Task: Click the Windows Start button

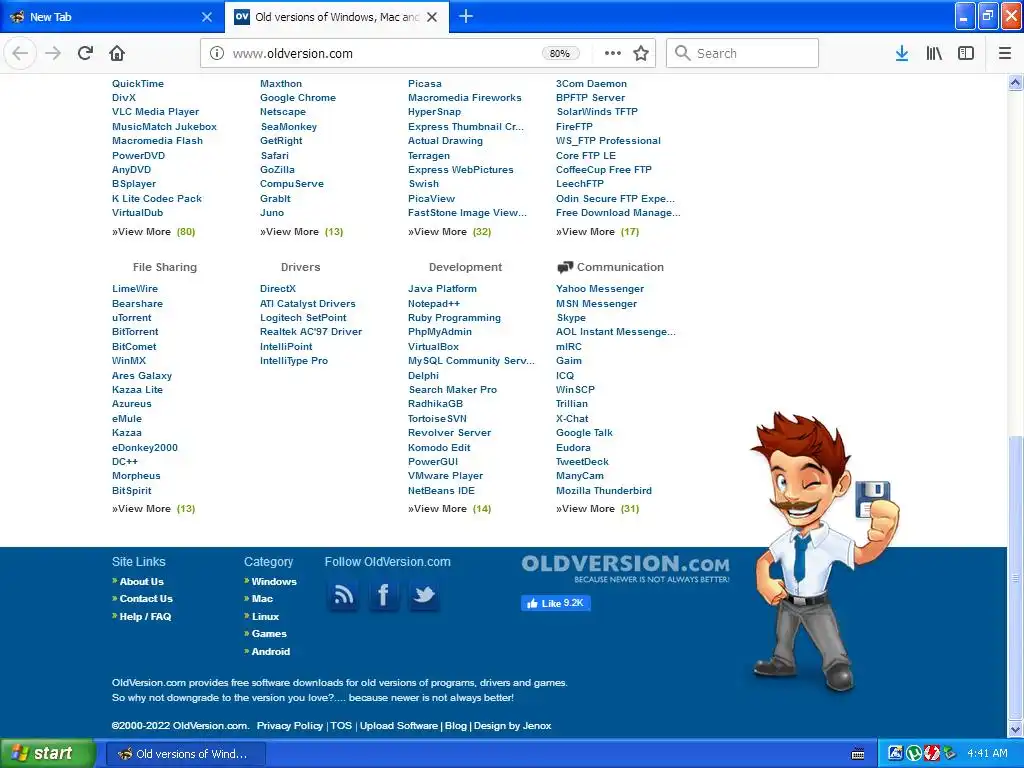Action: (48, 754)
